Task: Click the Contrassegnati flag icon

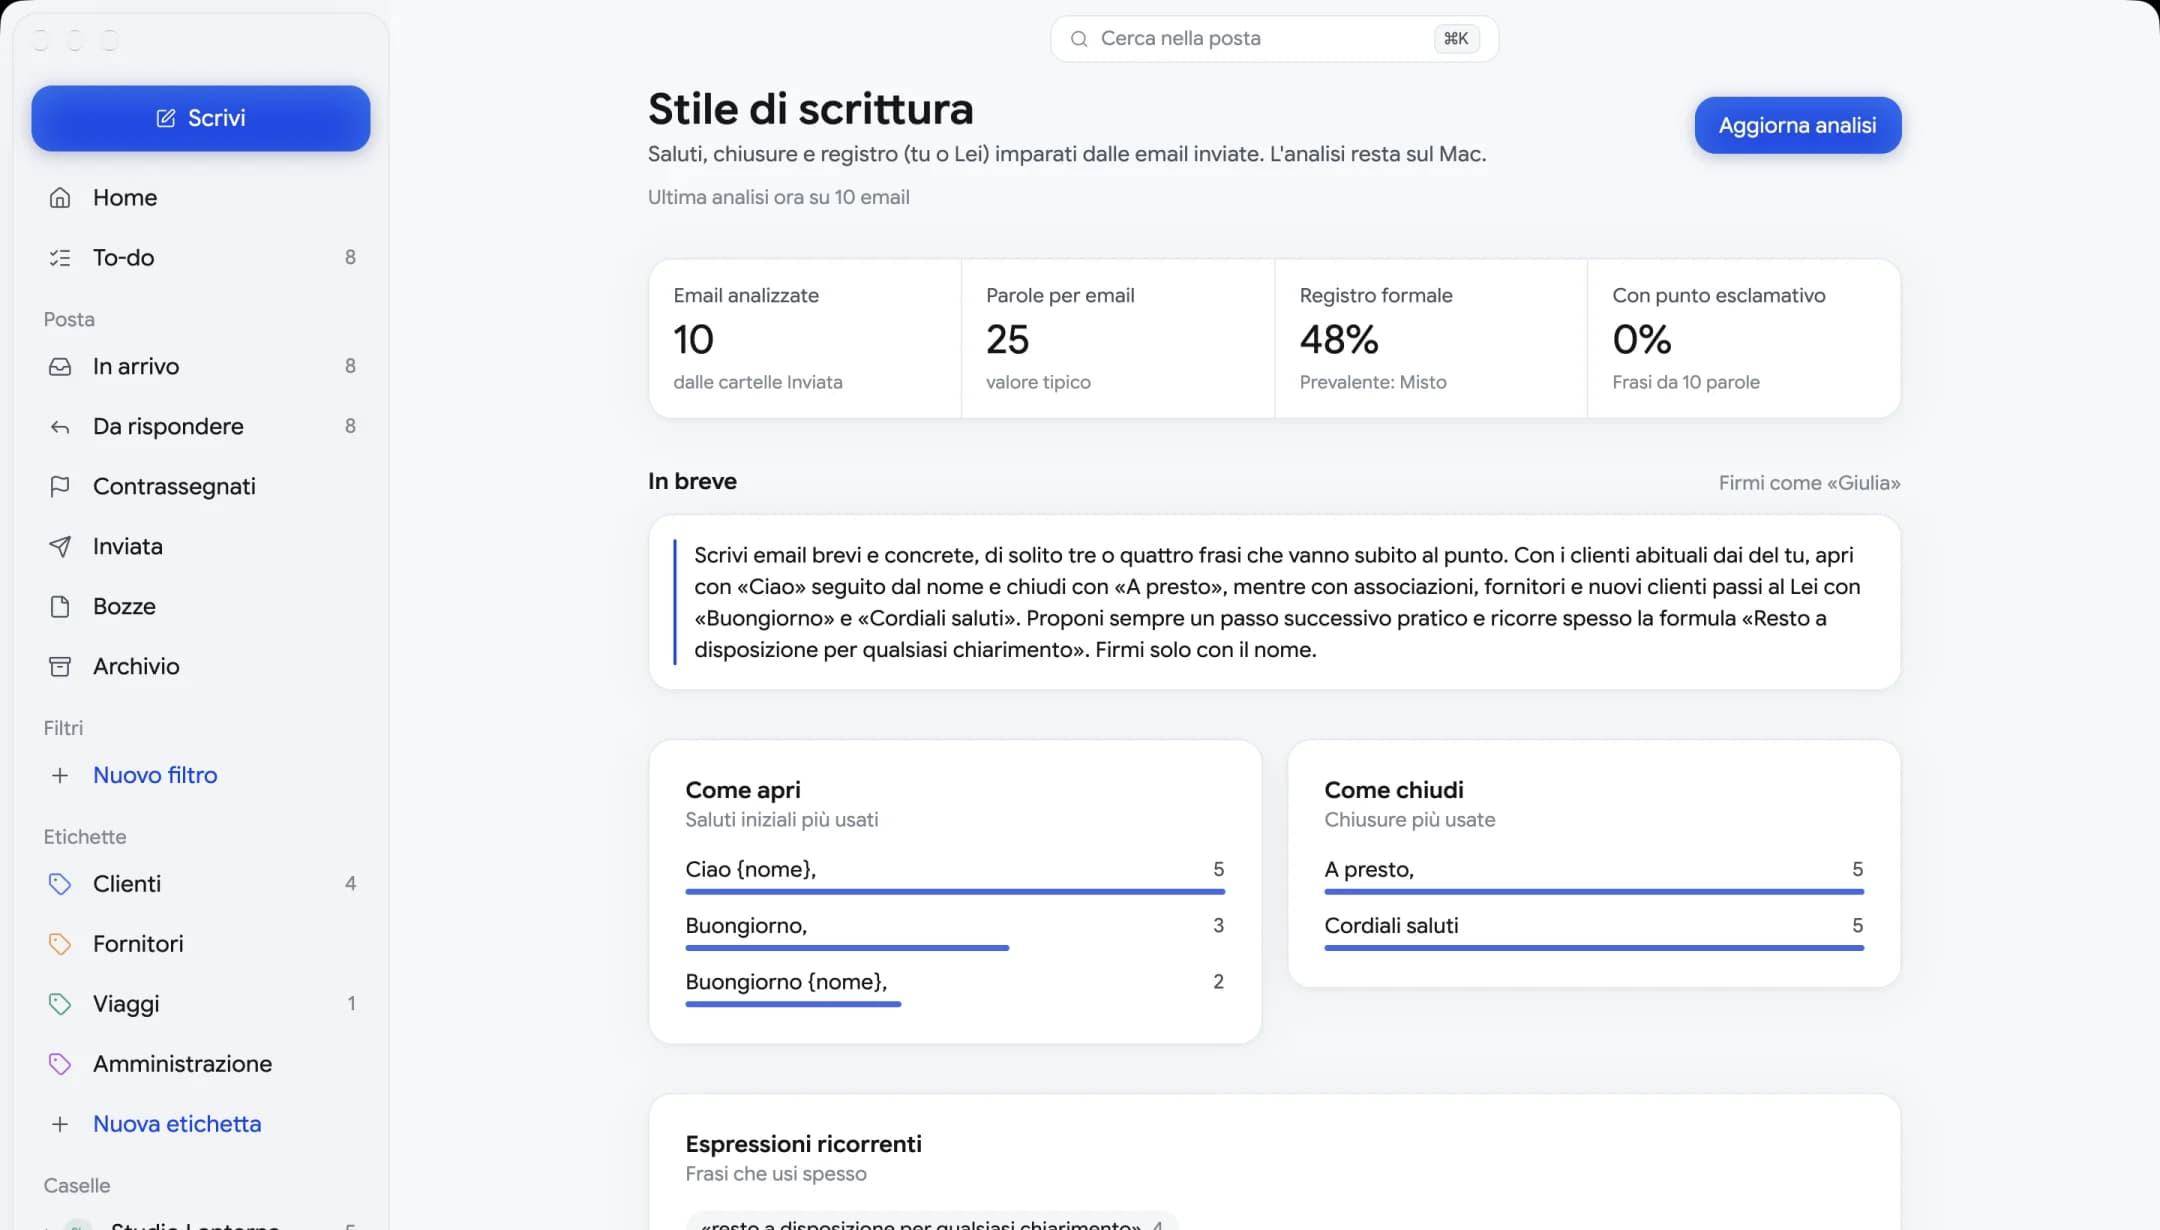Action: (60, 487)
